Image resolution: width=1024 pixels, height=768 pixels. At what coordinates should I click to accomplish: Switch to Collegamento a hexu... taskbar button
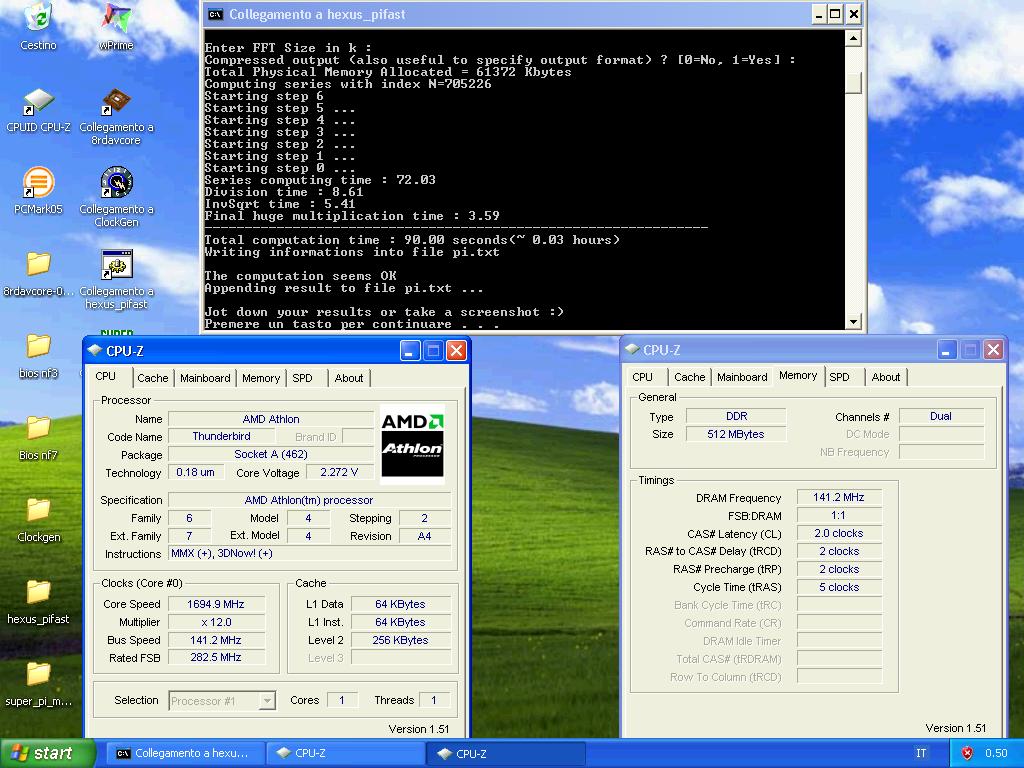185,753
